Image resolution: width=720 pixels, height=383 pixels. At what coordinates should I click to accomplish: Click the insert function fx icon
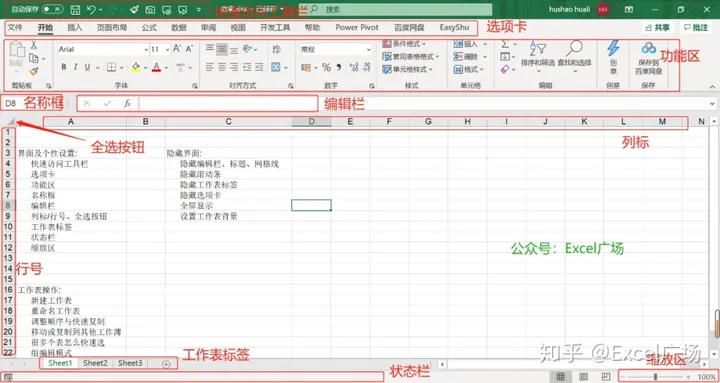[127, 104]
